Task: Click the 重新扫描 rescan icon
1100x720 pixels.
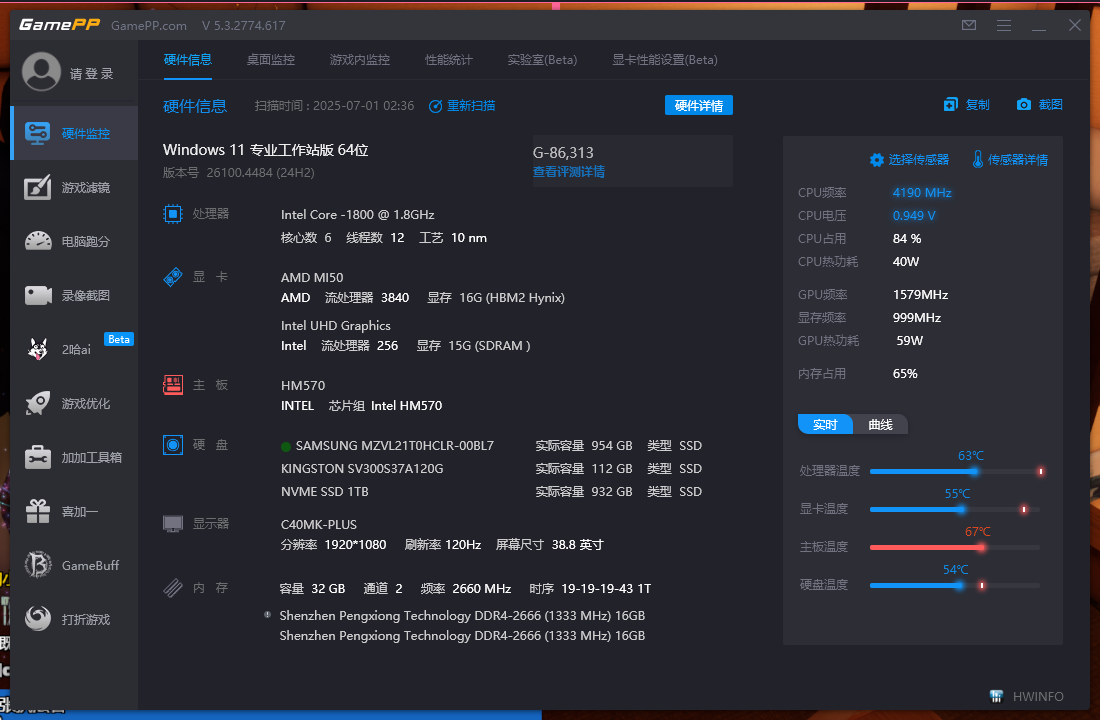Action: [436, 106]
